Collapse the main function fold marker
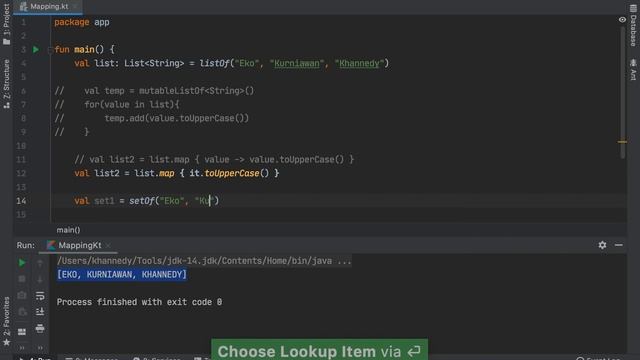 point(50,50)
